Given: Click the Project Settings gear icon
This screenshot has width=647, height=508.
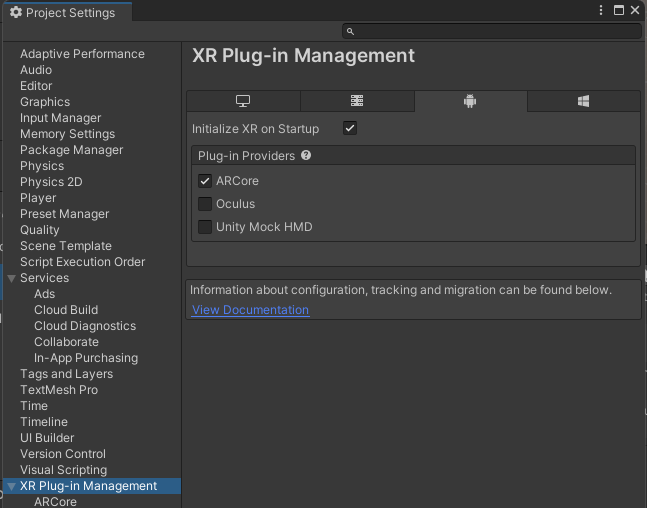Looking at the screenshot, I should click(16, 12).
